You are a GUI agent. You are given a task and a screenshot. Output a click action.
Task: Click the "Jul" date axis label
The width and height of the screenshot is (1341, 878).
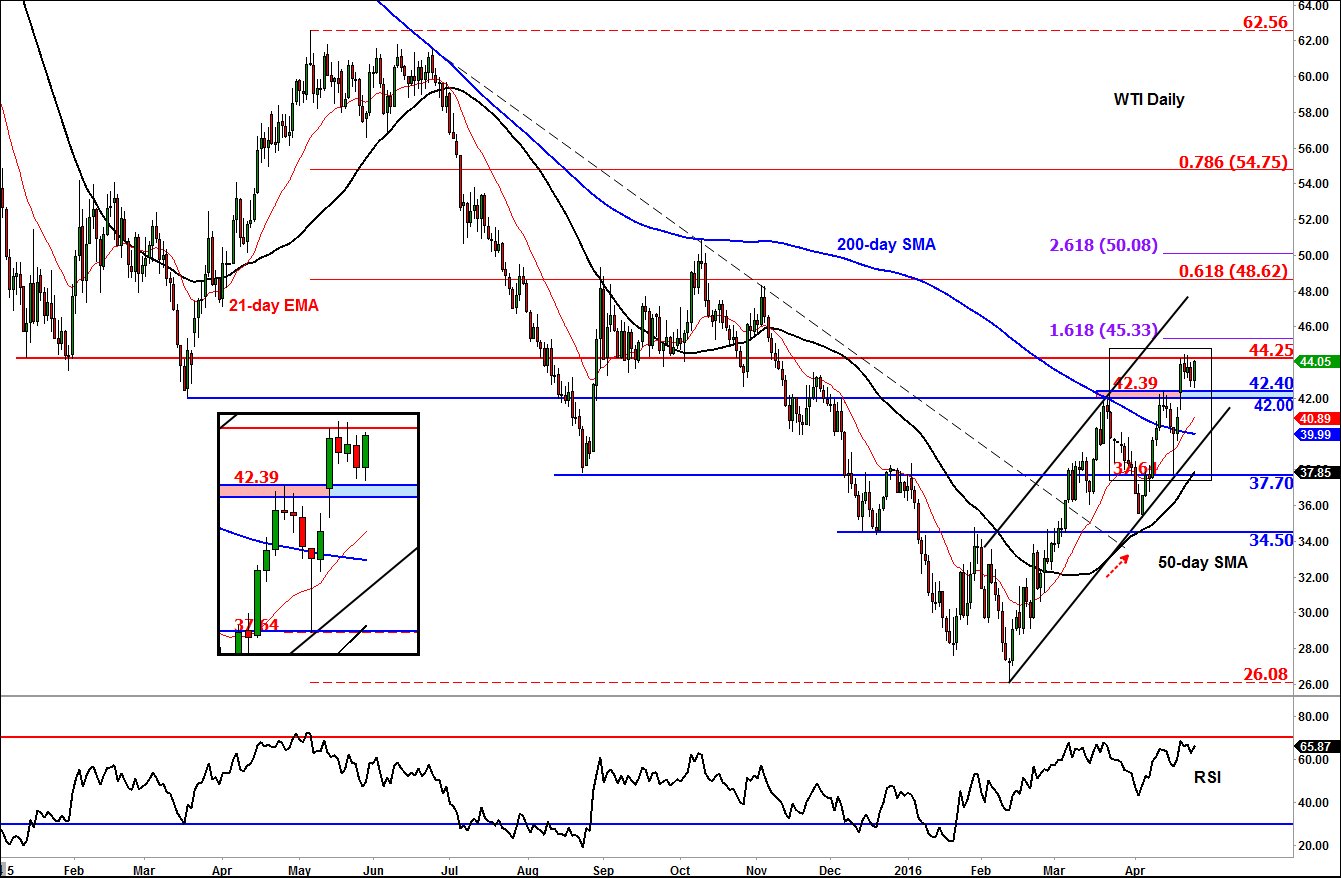(449, 870)
